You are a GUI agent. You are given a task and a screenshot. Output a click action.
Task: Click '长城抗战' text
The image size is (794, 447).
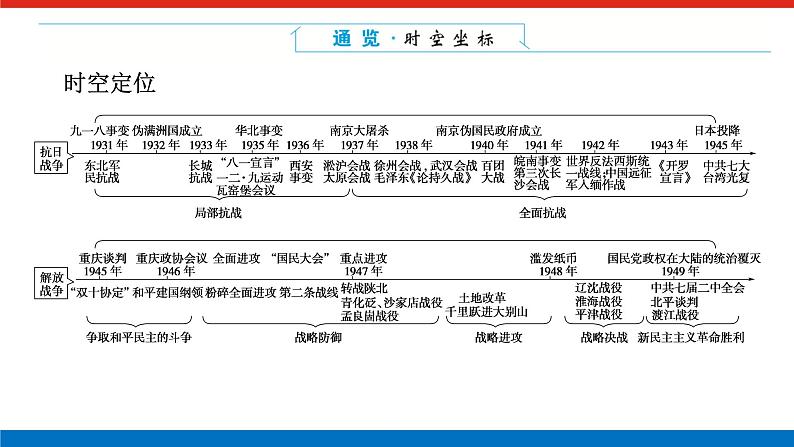tap(201, 172)
